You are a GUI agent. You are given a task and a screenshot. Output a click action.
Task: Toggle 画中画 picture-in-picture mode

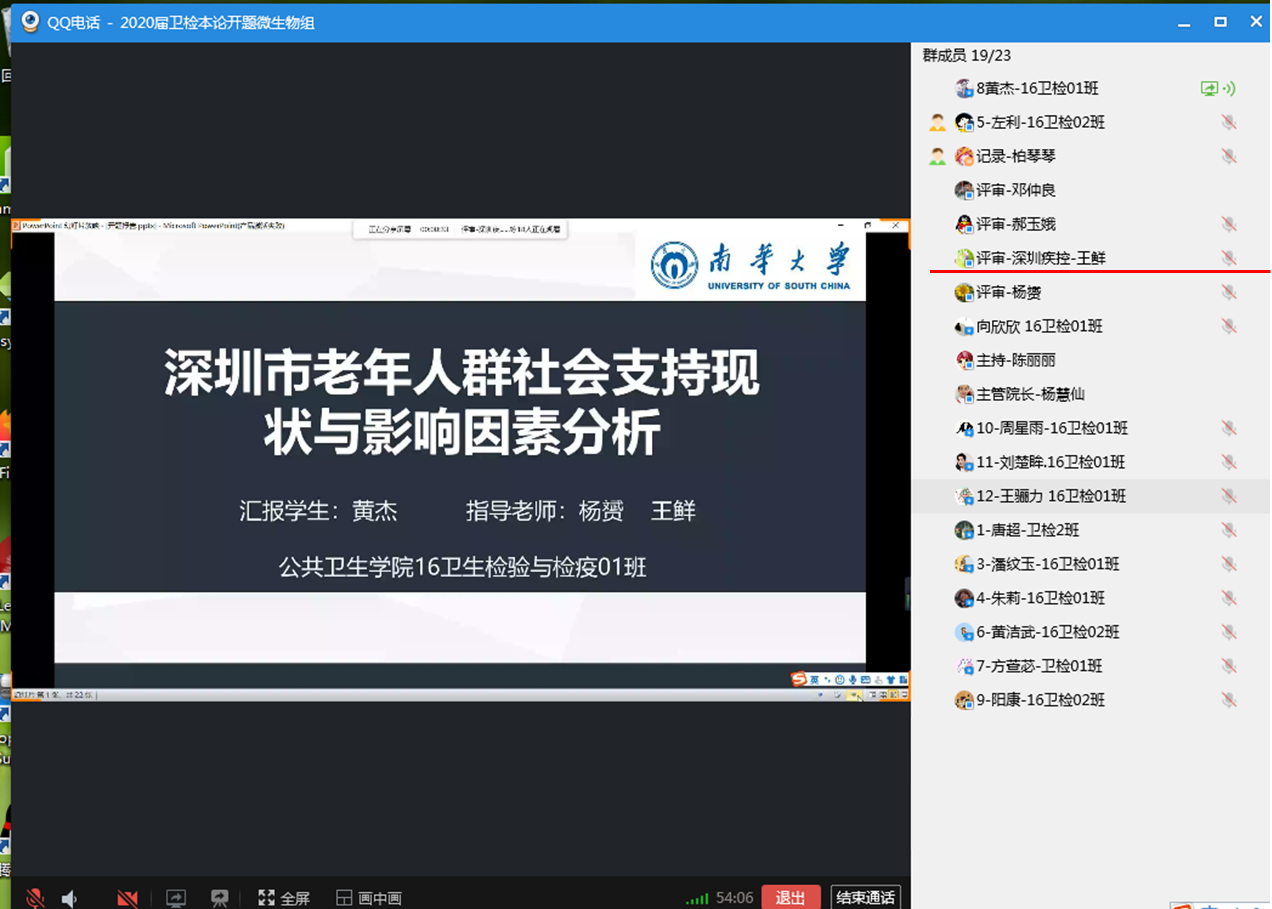369,898
